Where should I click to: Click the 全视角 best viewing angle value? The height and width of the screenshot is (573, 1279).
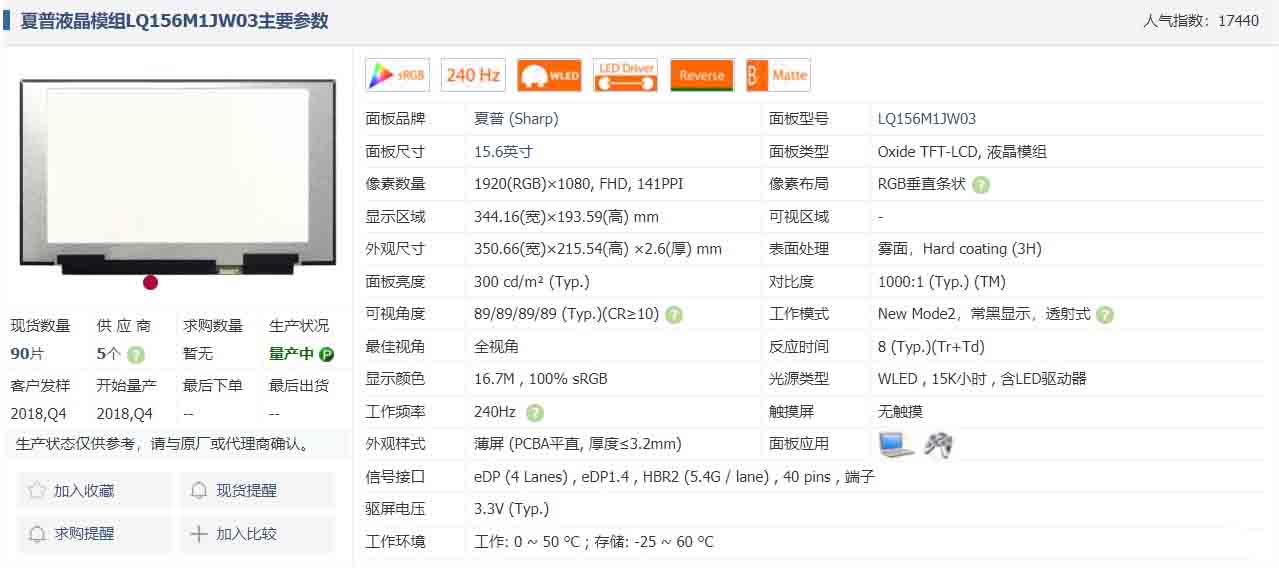496,347
